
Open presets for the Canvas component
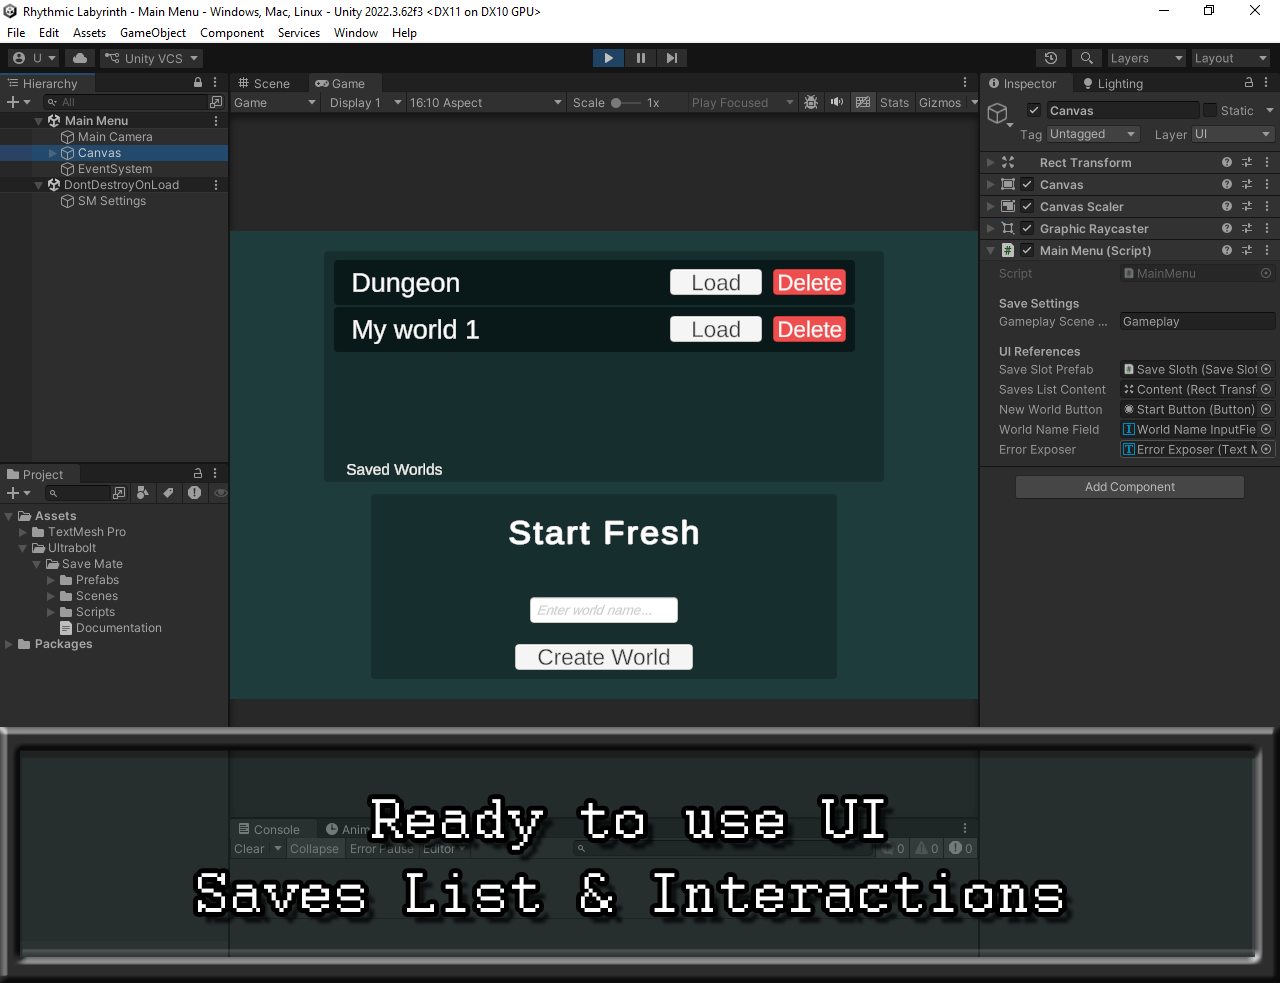[1247, 184]
